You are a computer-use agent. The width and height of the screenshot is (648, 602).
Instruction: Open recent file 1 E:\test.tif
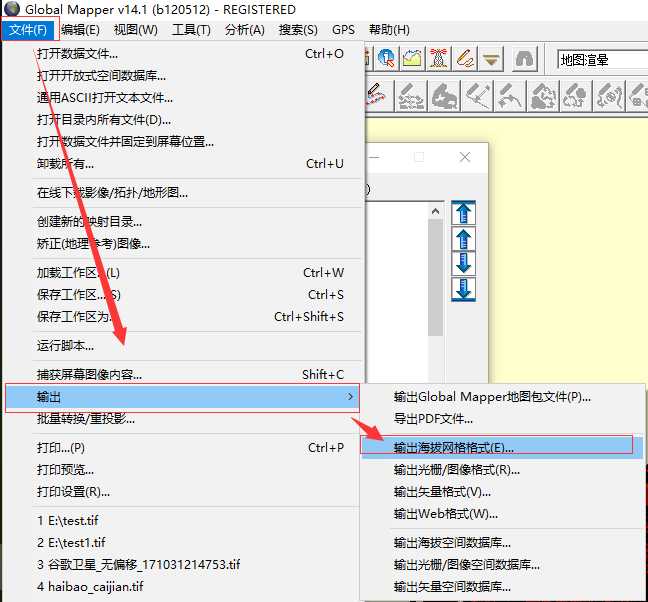(184, 521)
